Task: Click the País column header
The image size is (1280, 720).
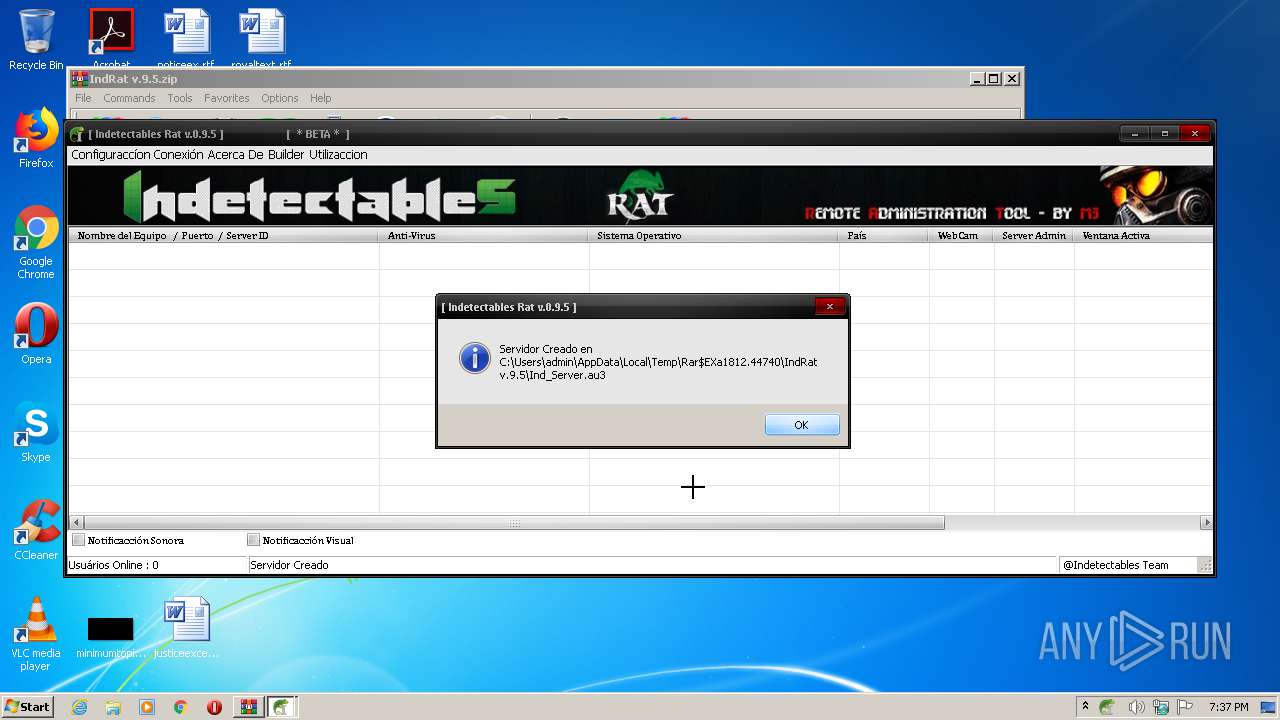Action: pyautogui.click(x=883, y=236)
